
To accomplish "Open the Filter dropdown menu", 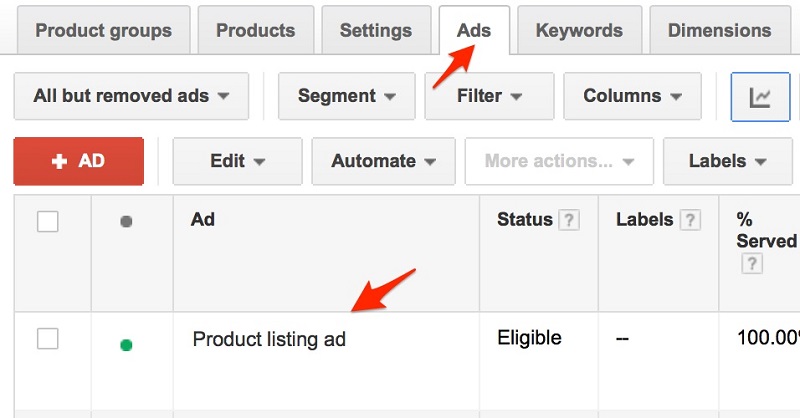I will click(489, 97).
